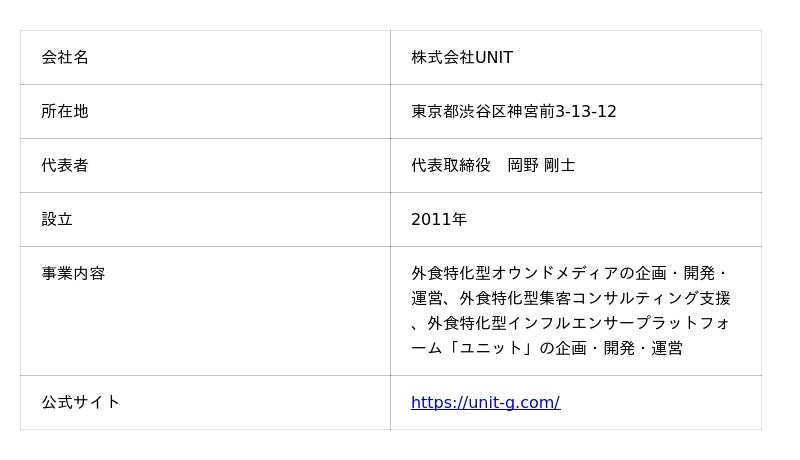Click the quoted 「ユニット」 text
The image size is (800, 460).
(490, 349)
